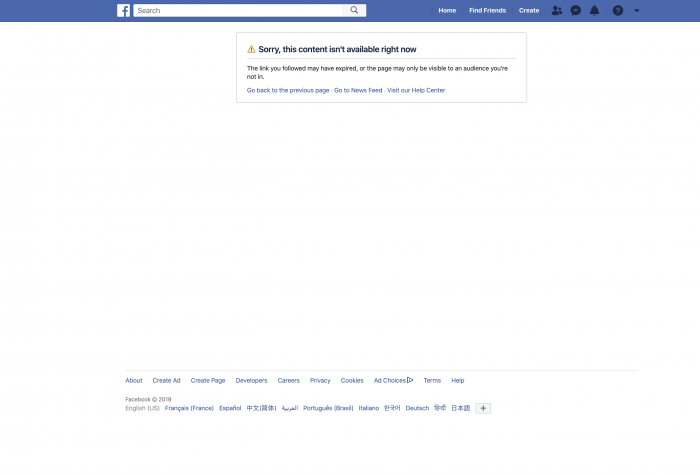Select Create in the top bar
Screen dimensions: 700x475
point(529,10)
